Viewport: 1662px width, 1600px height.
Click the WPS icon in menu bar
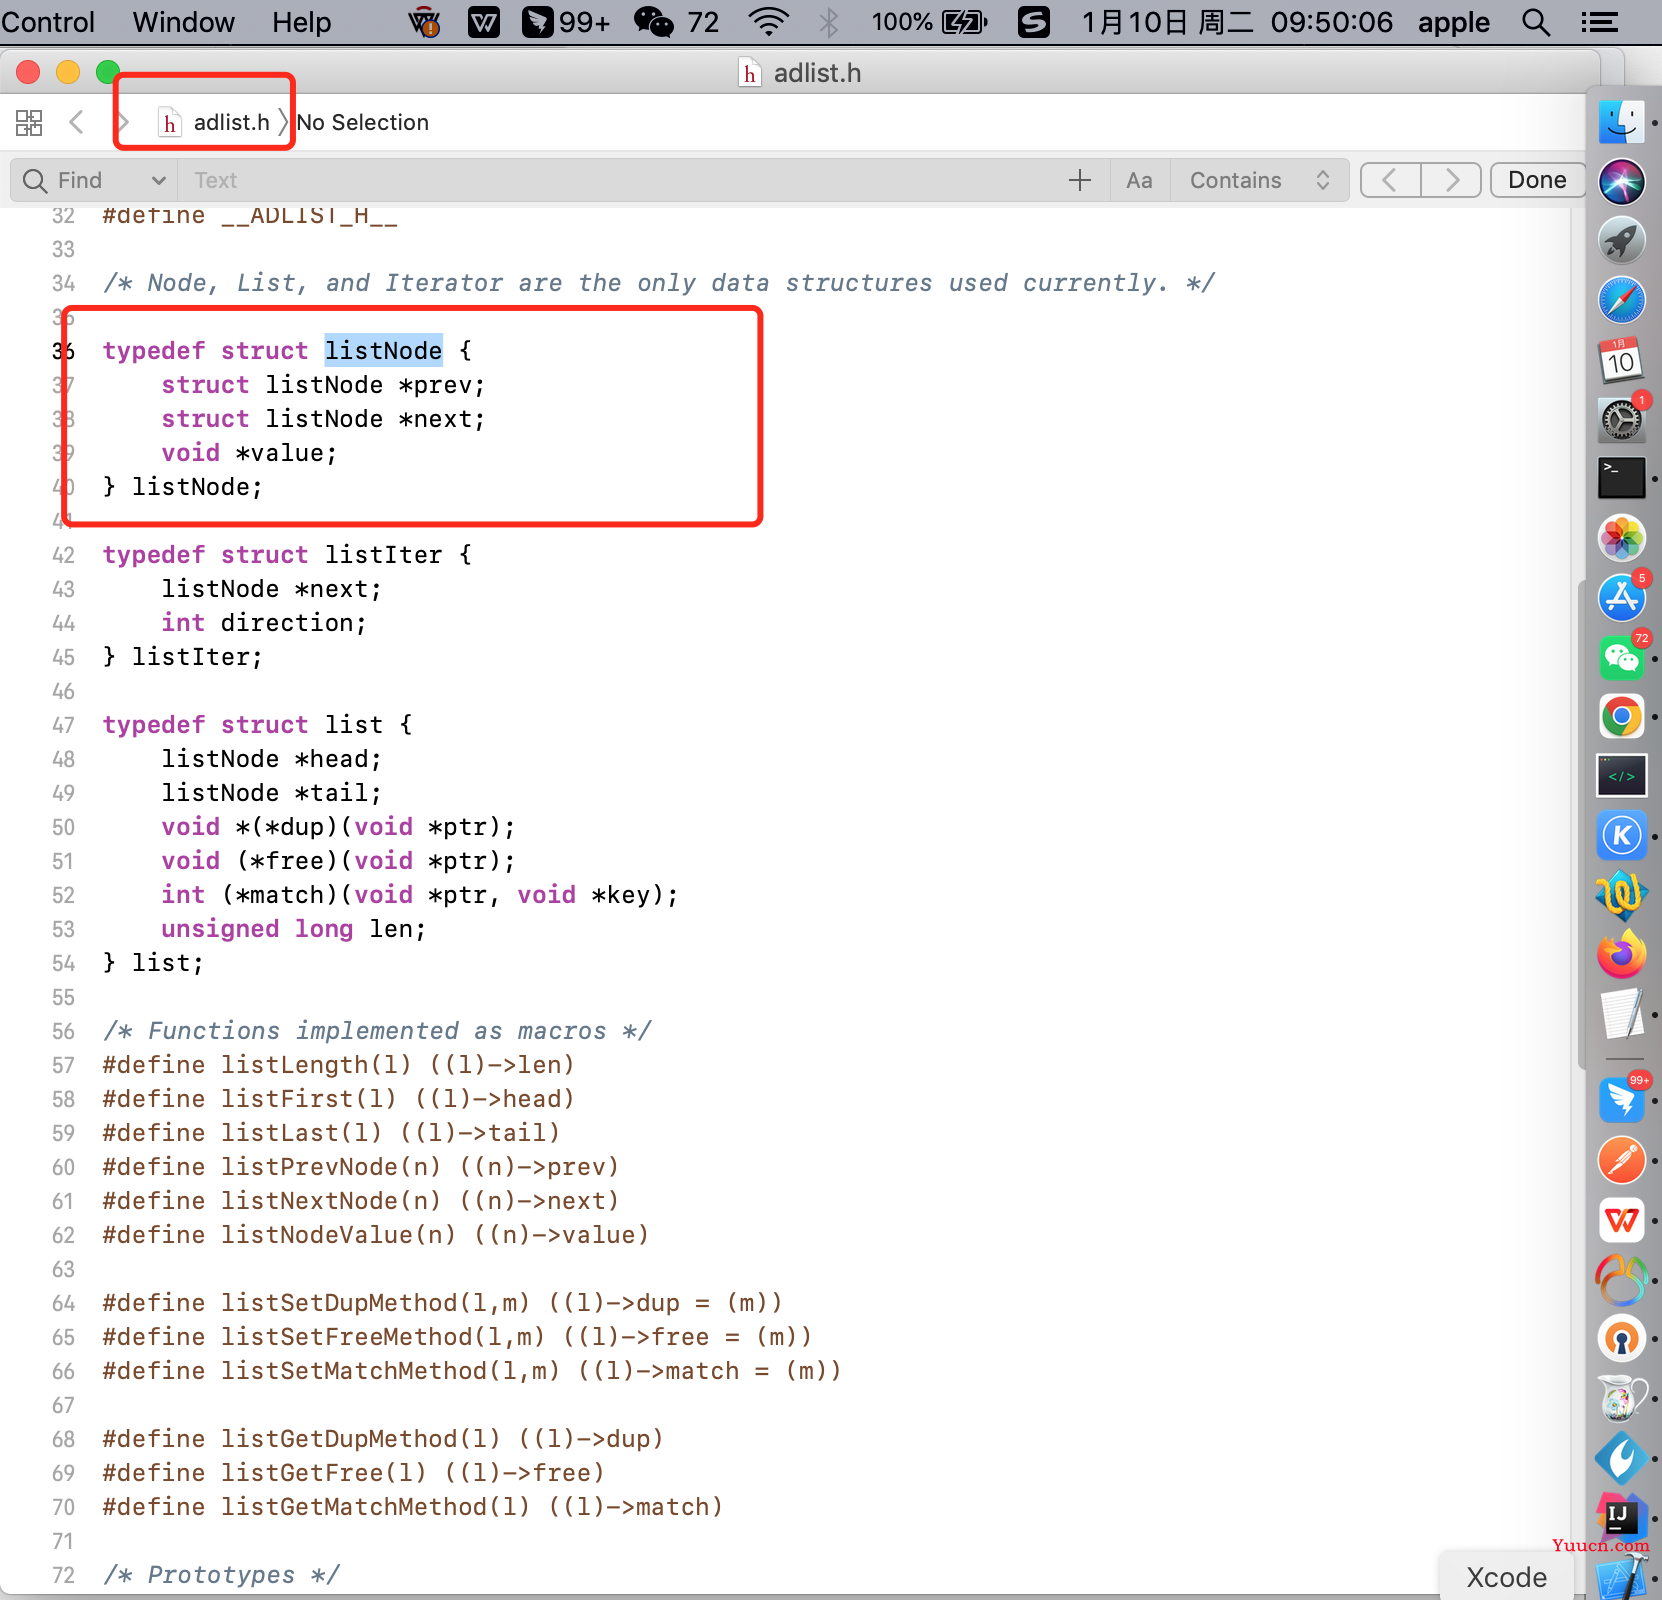484,22
